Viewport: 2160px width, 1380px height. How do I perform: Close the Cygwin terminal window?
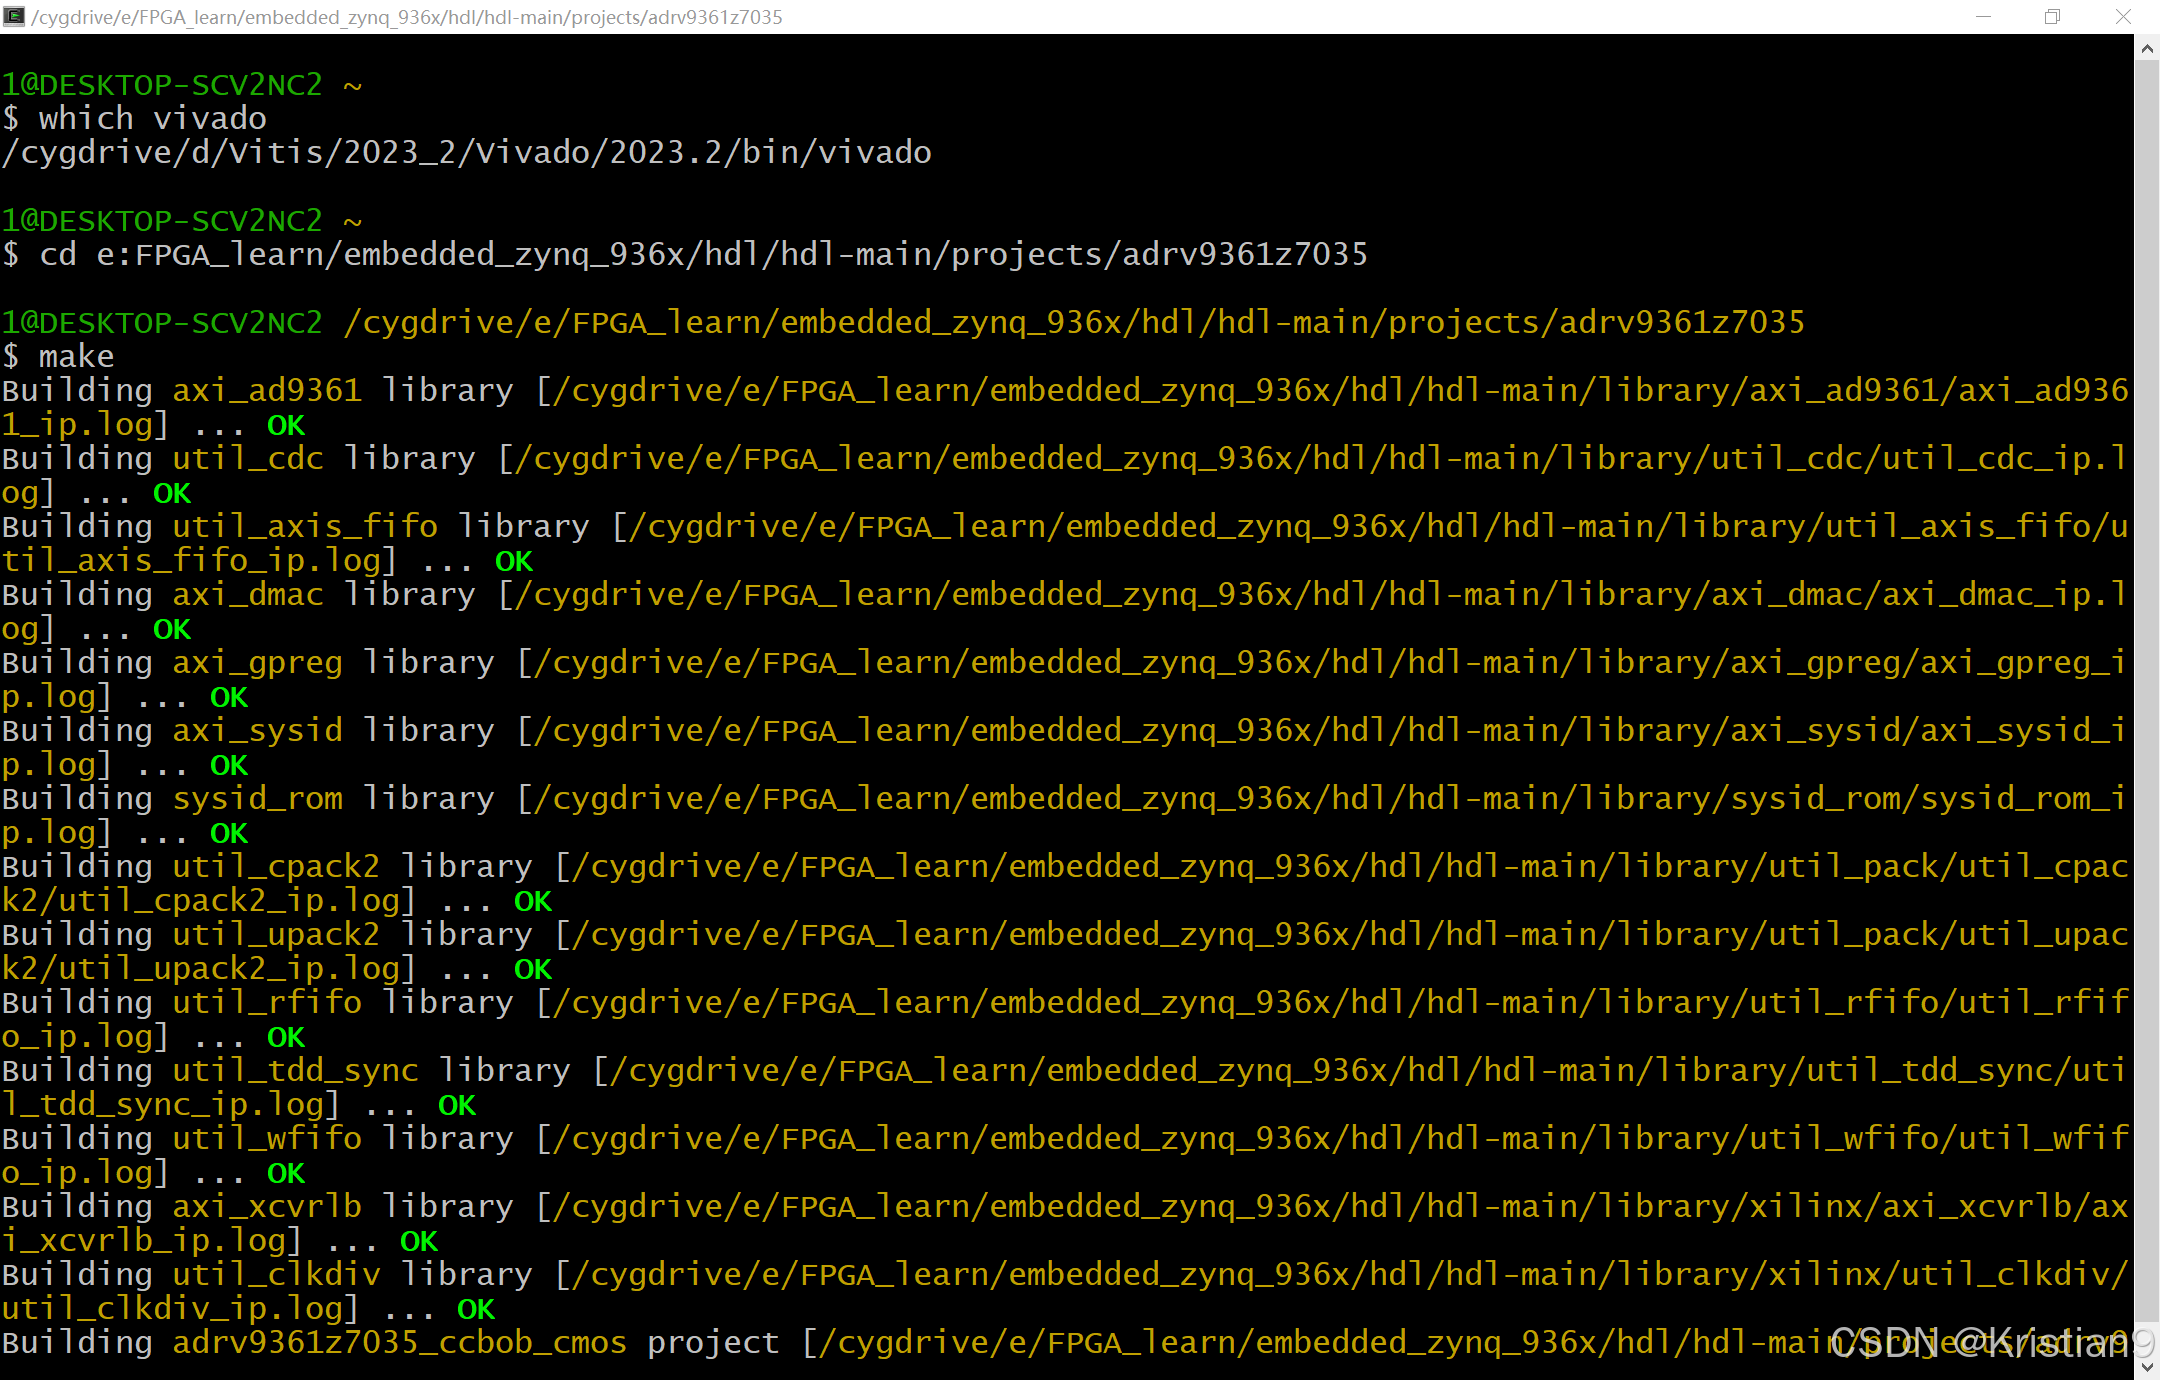[2123, 16]
